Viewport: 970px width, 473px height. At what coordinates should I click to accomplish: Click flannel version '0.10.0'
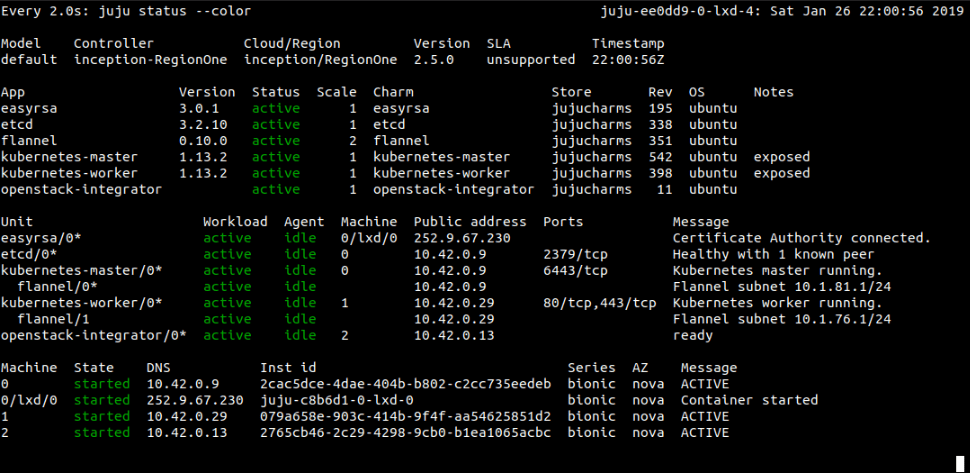coord(203,141)
